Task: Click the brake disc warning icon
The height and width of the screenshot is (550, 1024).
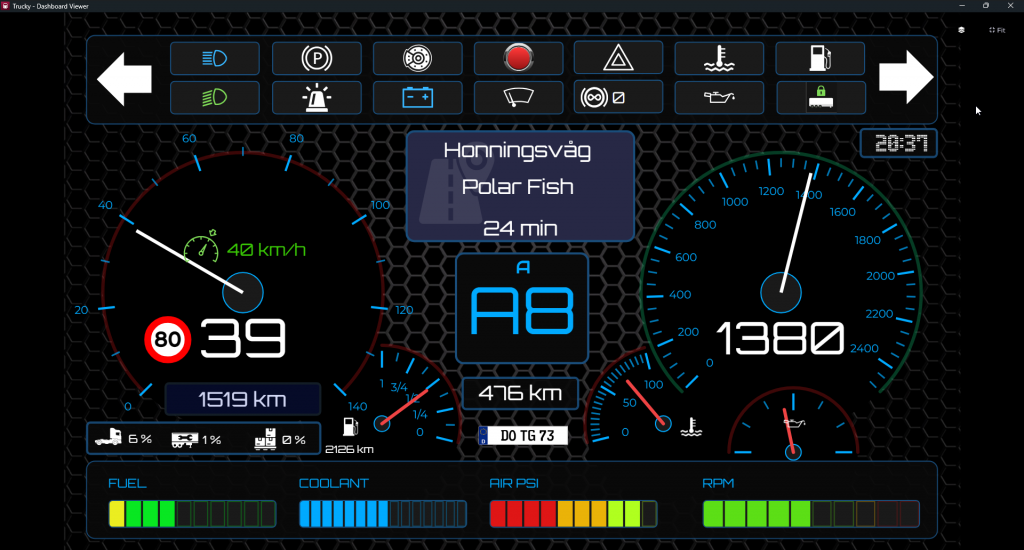Action: (417, 59)
